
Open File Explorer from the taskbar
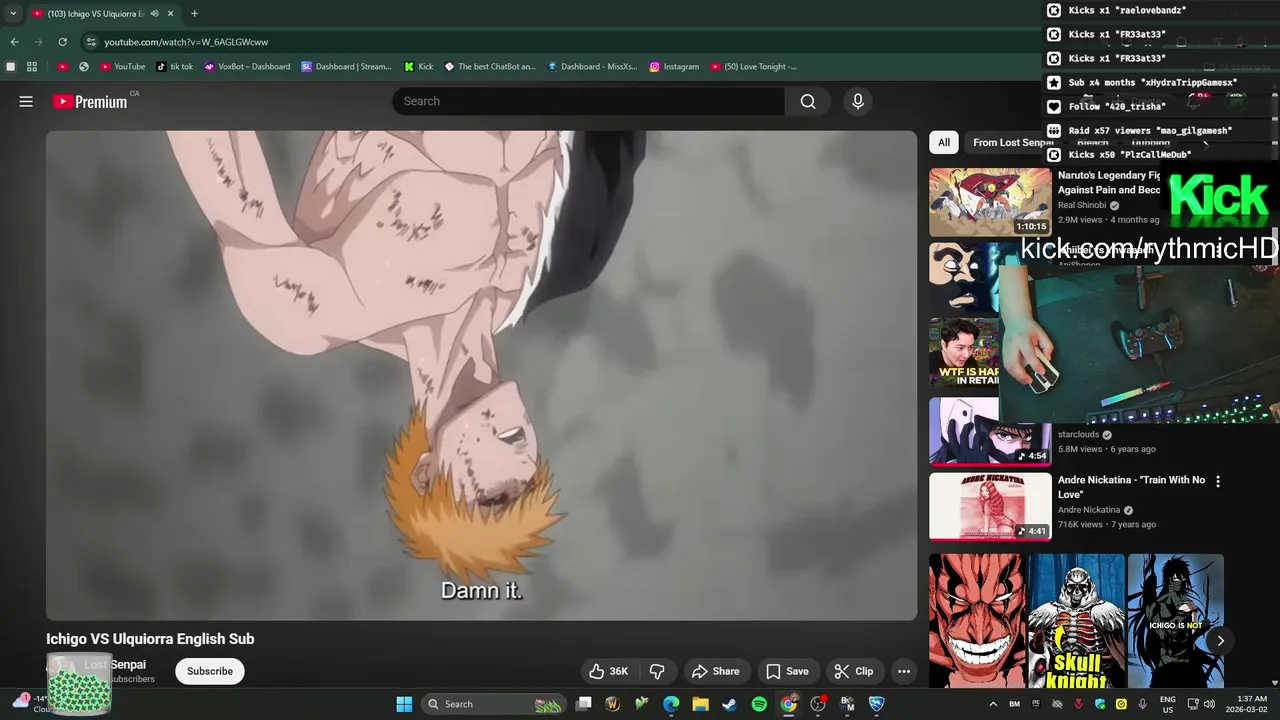pyautogui.click(x=701, y=704)
